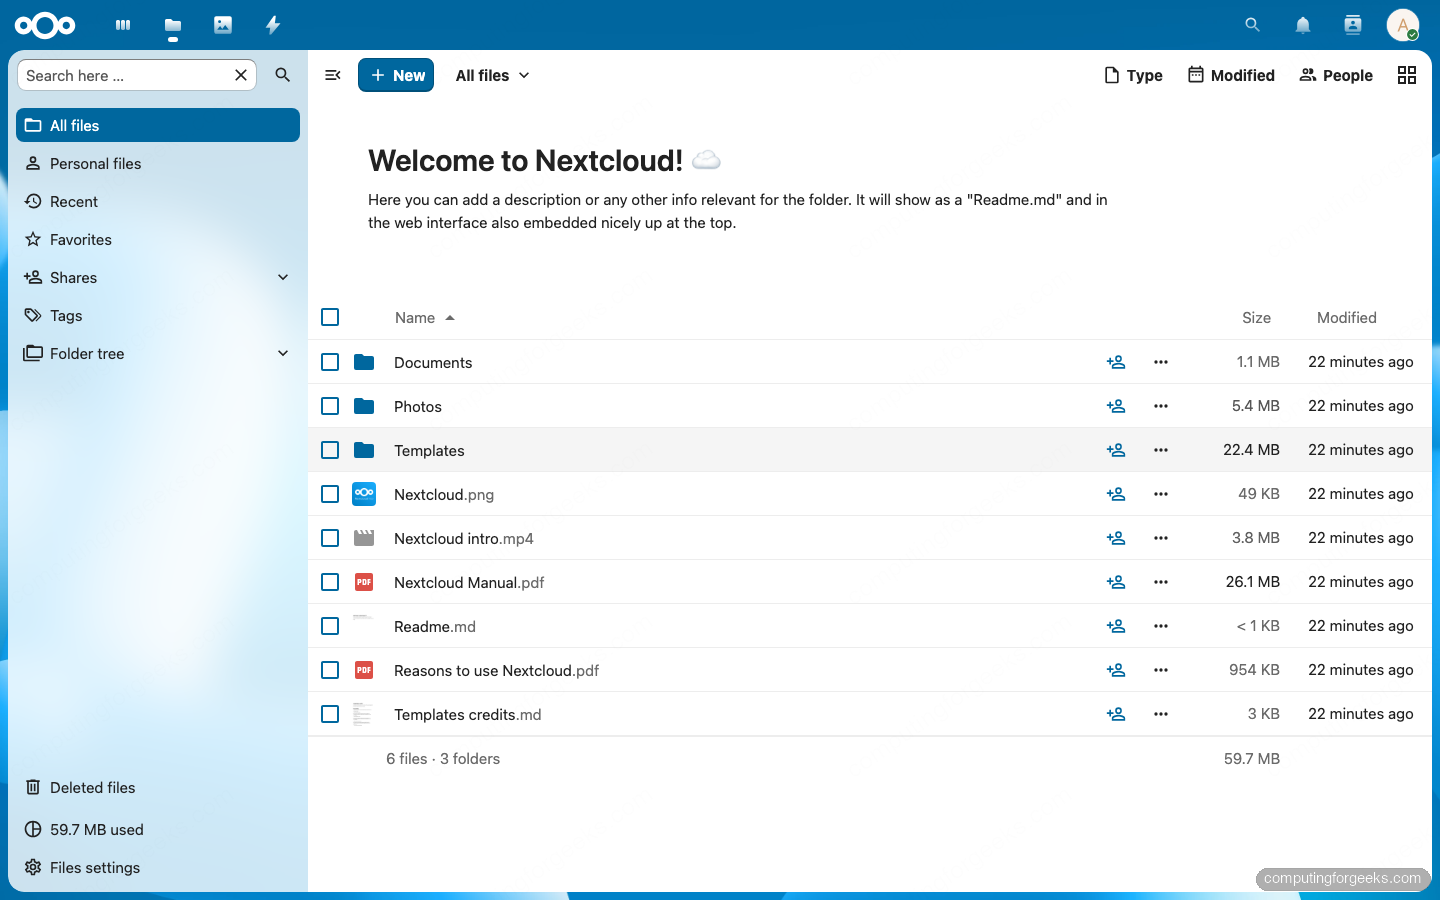Open the All files breadcrumb dropdown
1440x900 pixels.
[x=493, y=75]
